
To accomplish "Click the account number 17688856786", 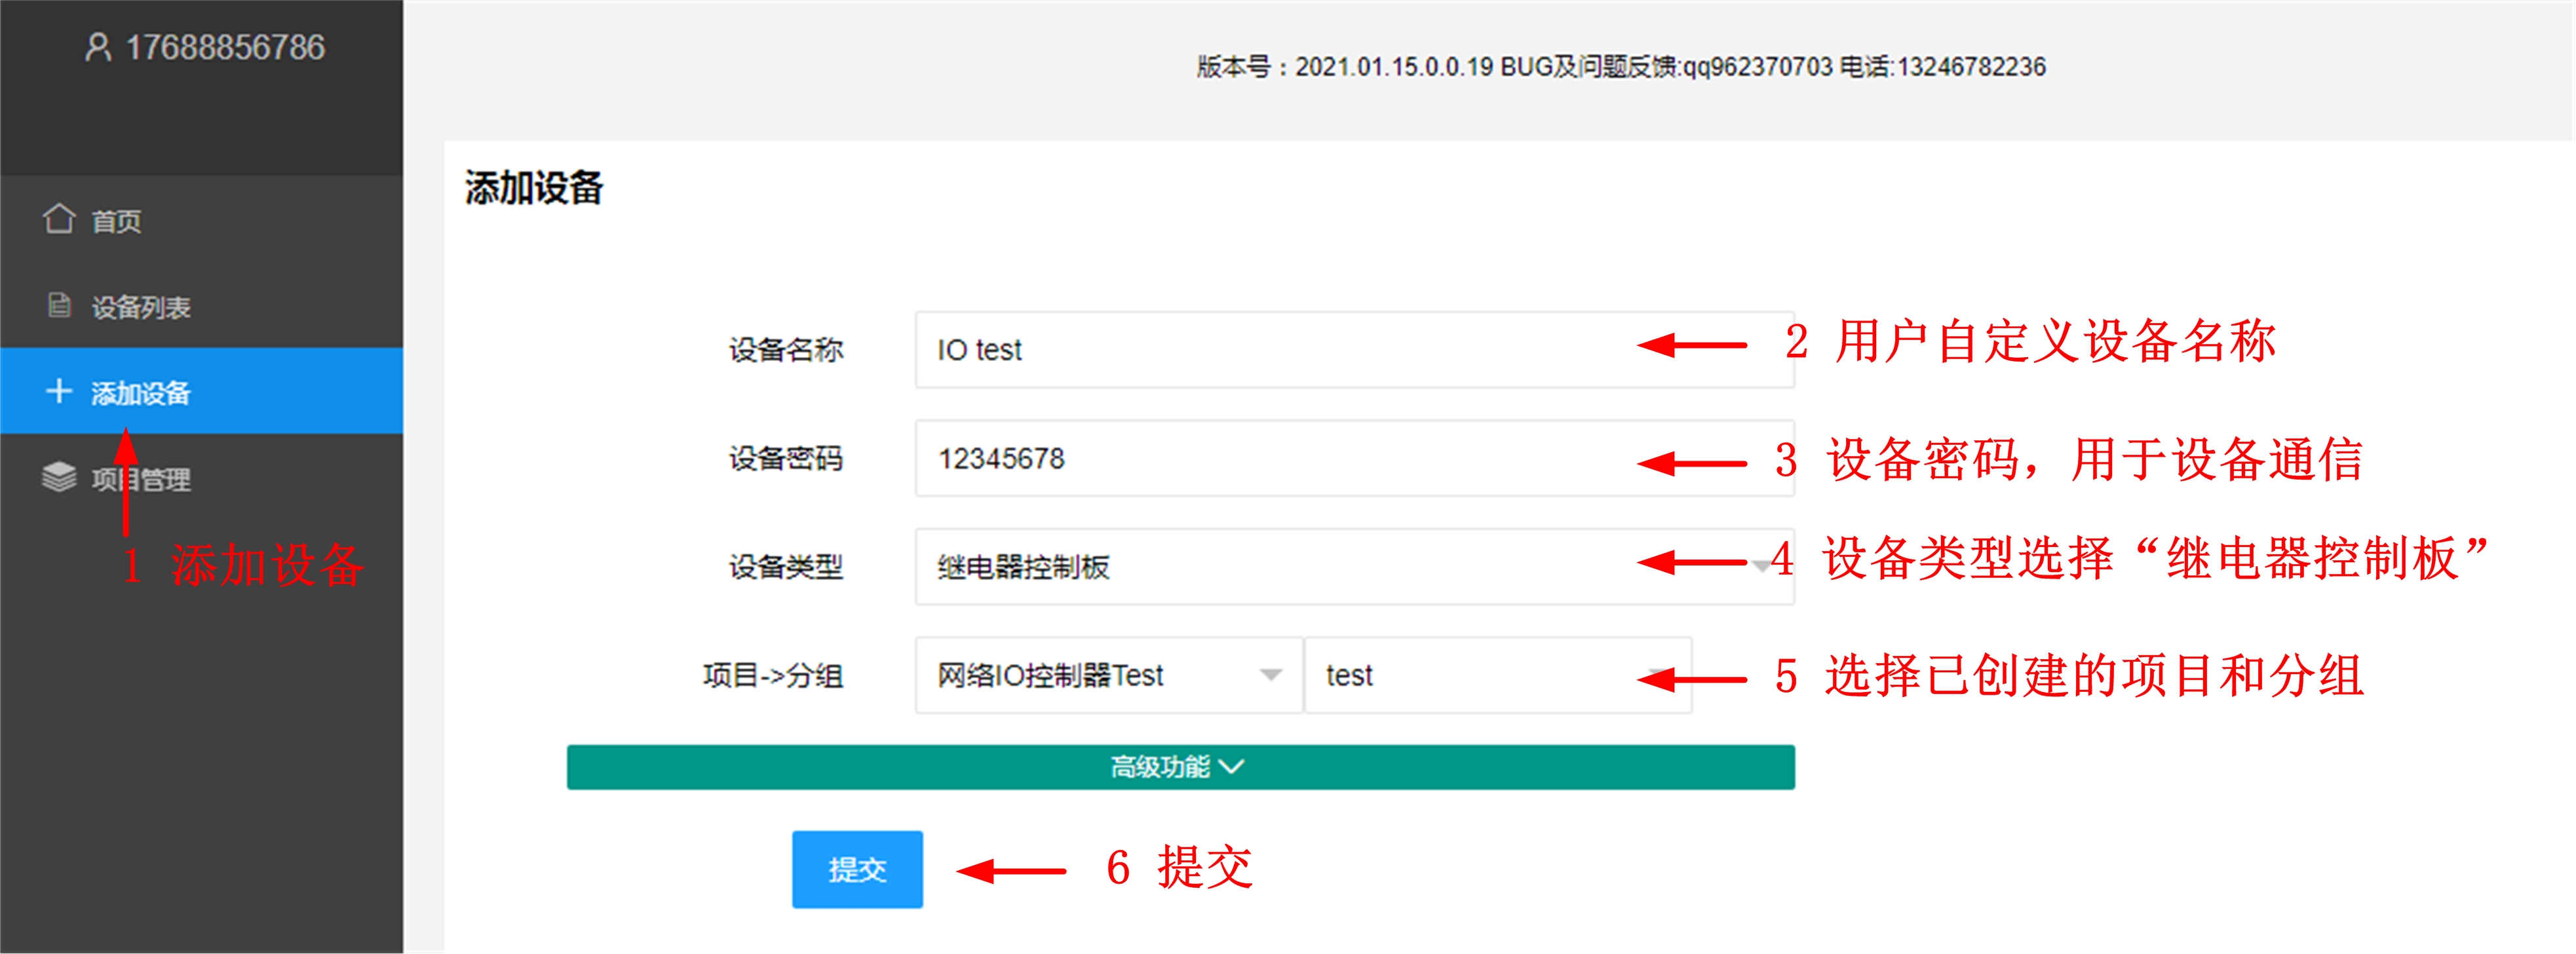I will [225, 47].
